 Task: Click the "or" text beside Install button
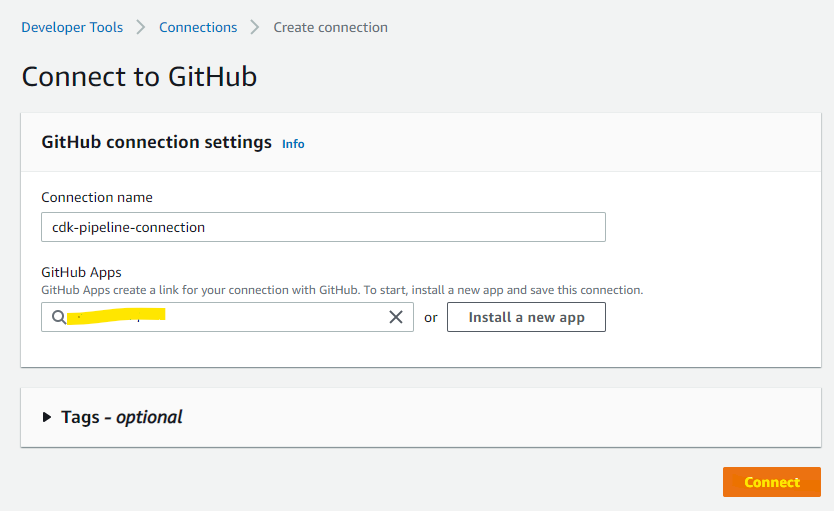pyautogui.click(x=430, y=317)
